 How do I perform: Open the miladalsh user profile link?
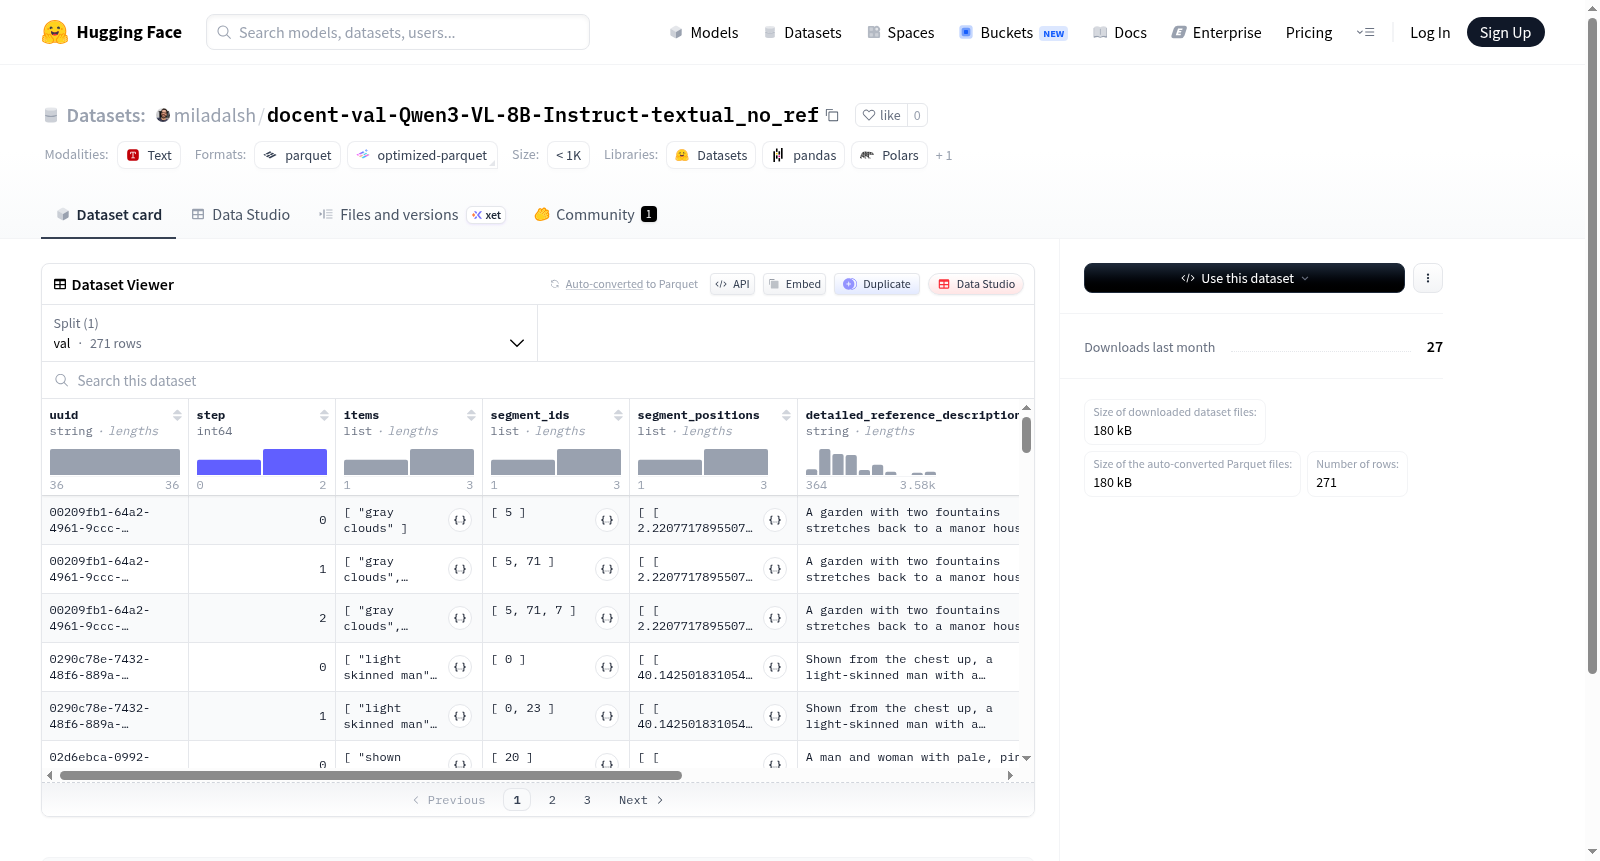[215, 115]
